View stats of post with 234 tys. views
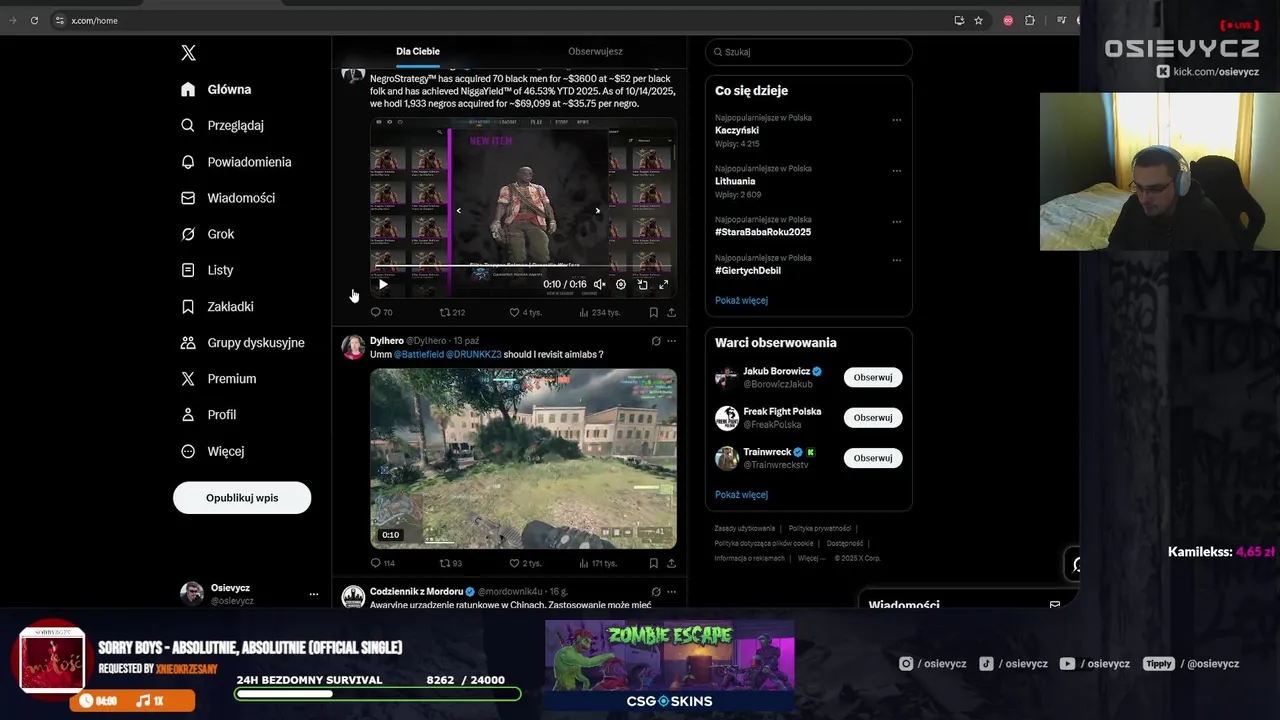The width and height of the screenshot is (1280, 720). [x=599, y=312]
